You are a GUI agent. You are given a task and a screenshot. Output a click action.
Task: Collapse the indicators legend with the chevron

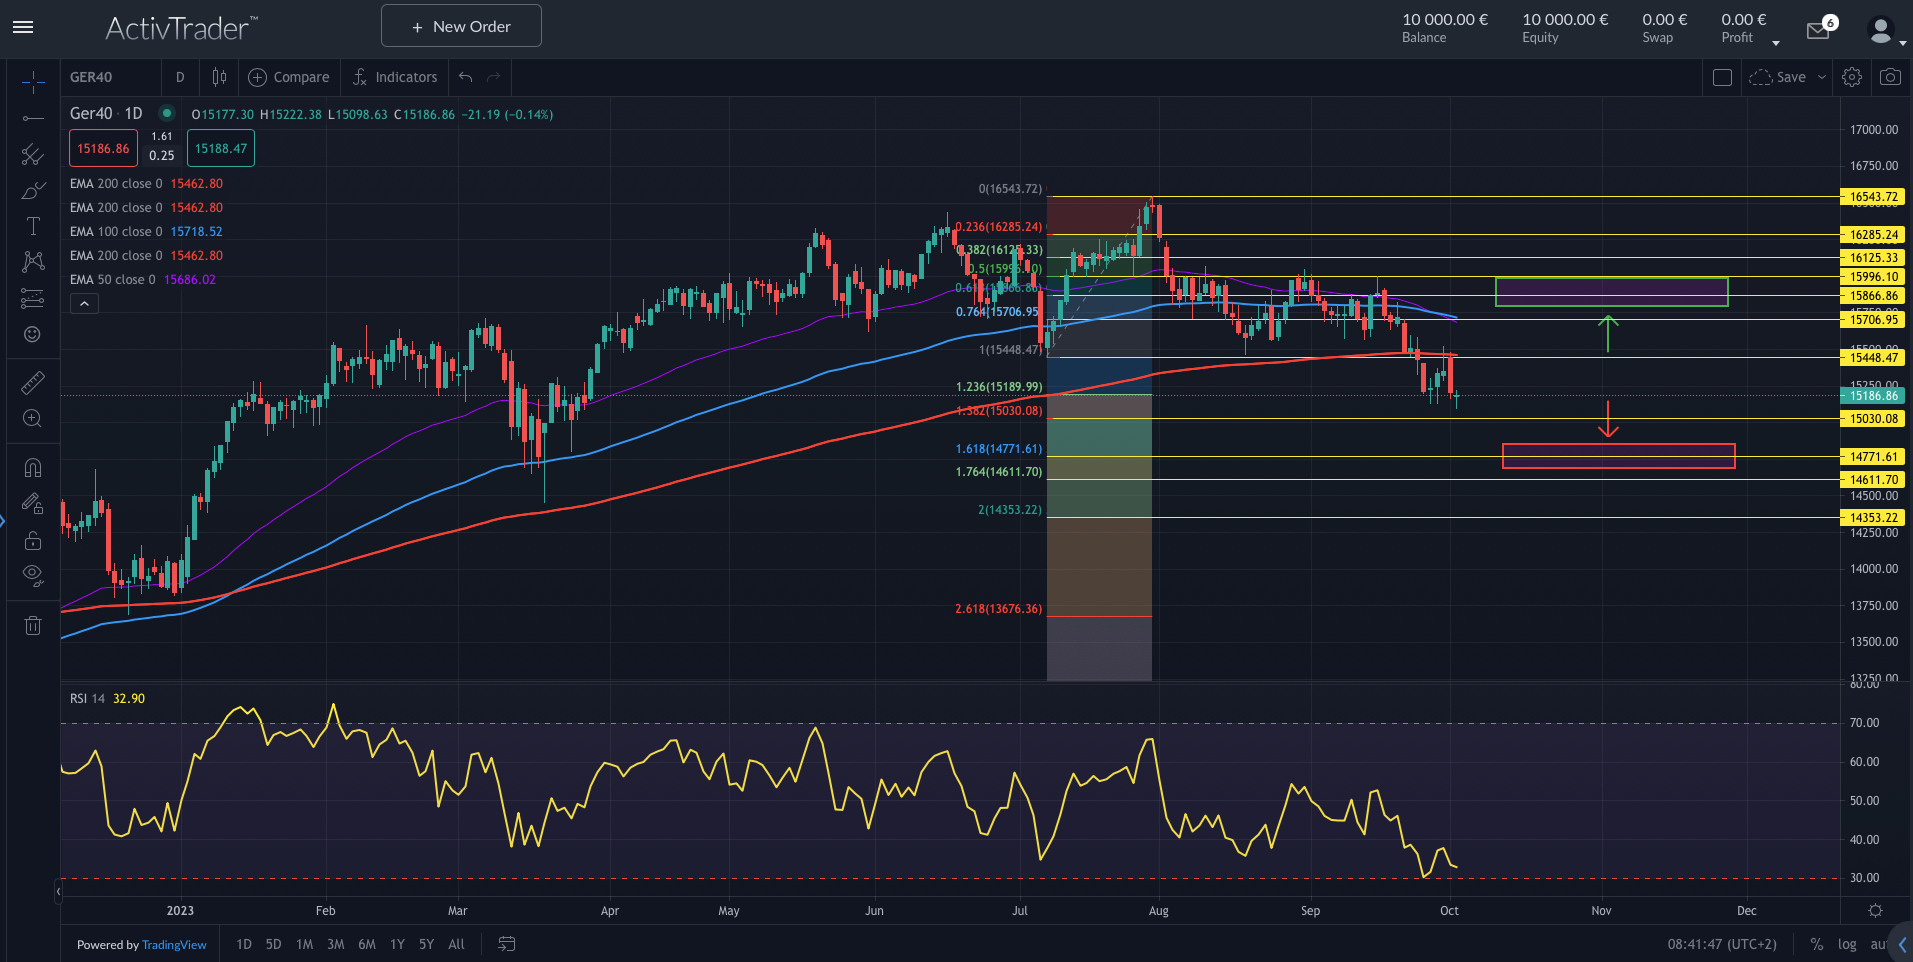click(84, 303)
